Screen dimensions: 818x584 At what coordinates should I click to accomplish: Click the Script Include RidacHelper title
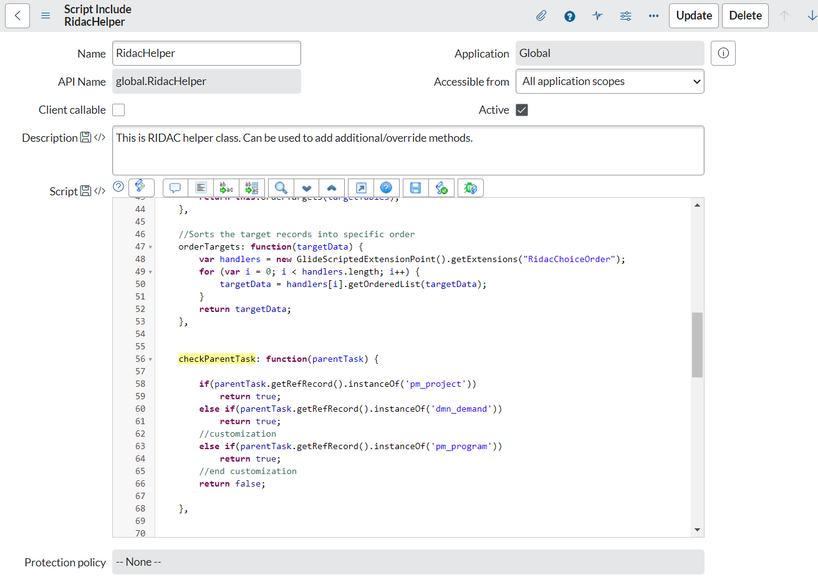click(98, 16)
